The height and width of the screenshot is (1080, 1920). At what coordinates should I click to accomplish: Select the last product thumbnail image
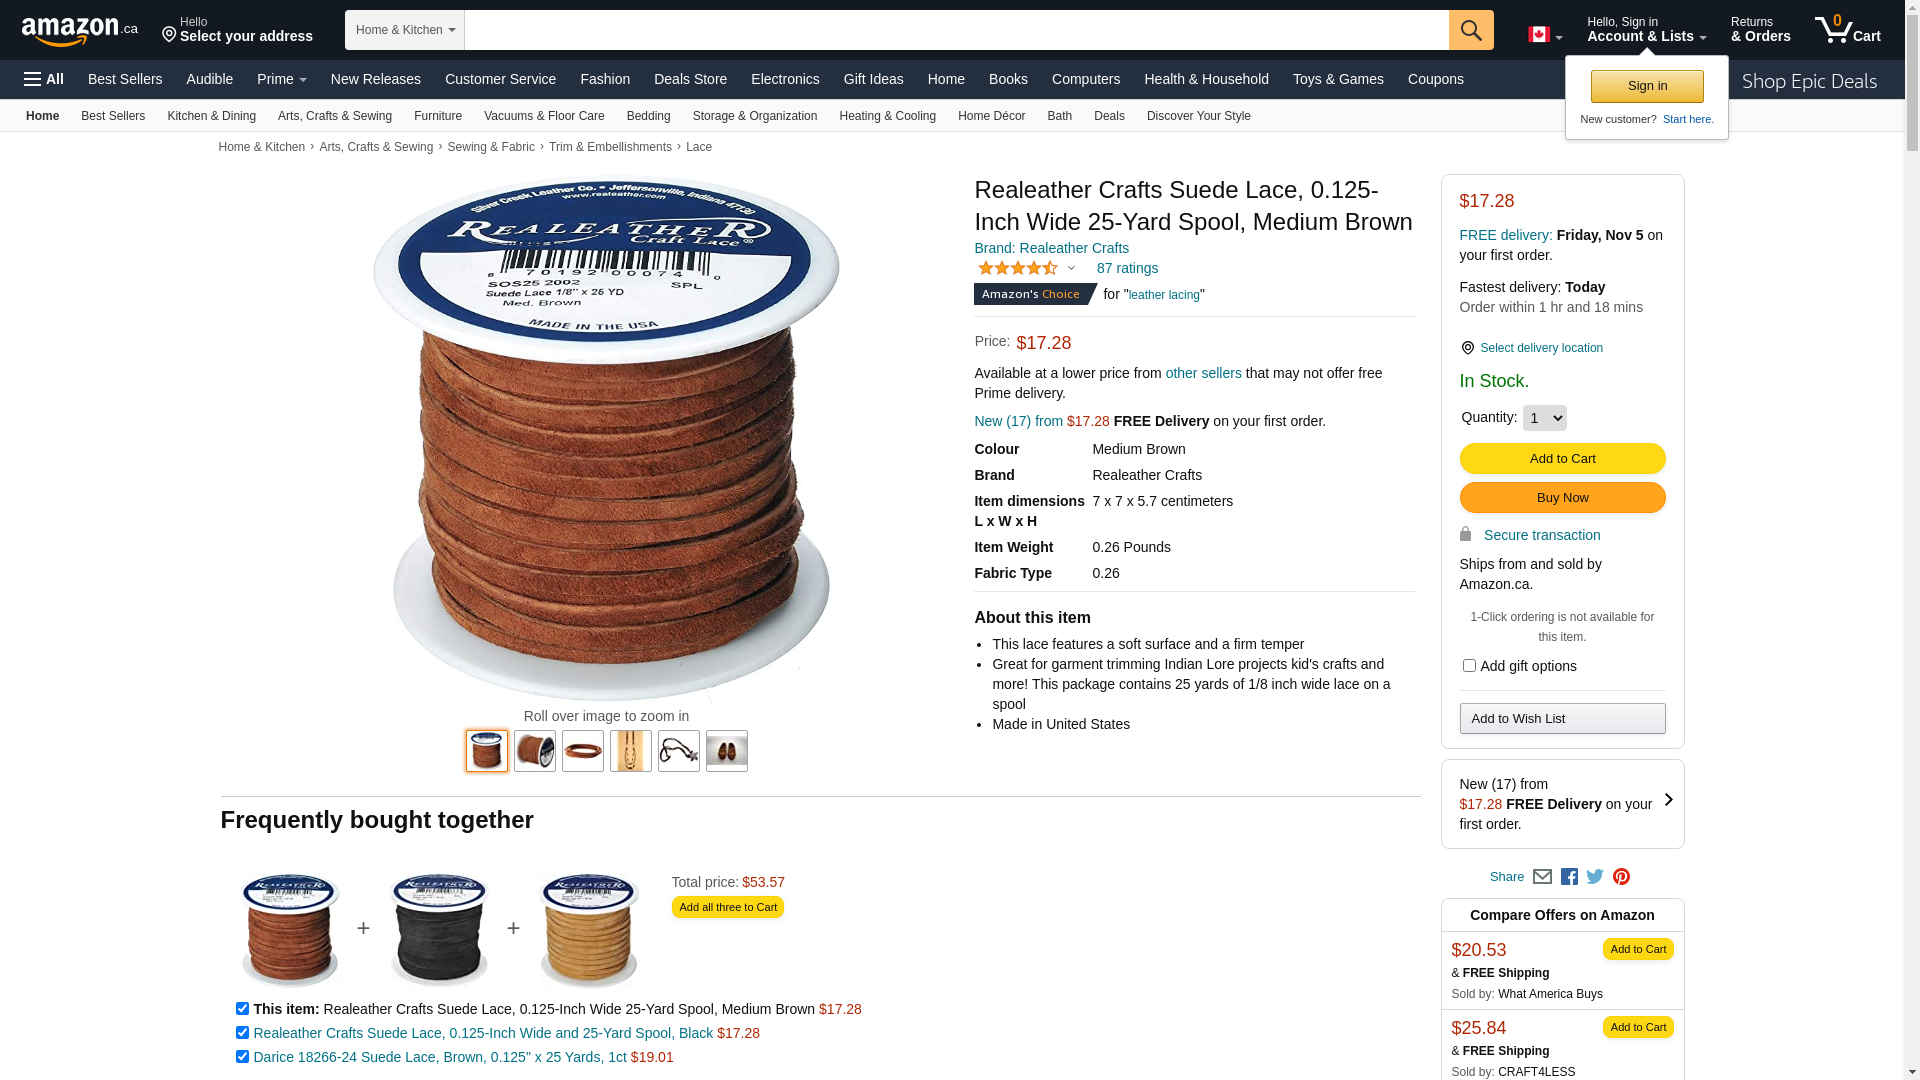[727, 751]
